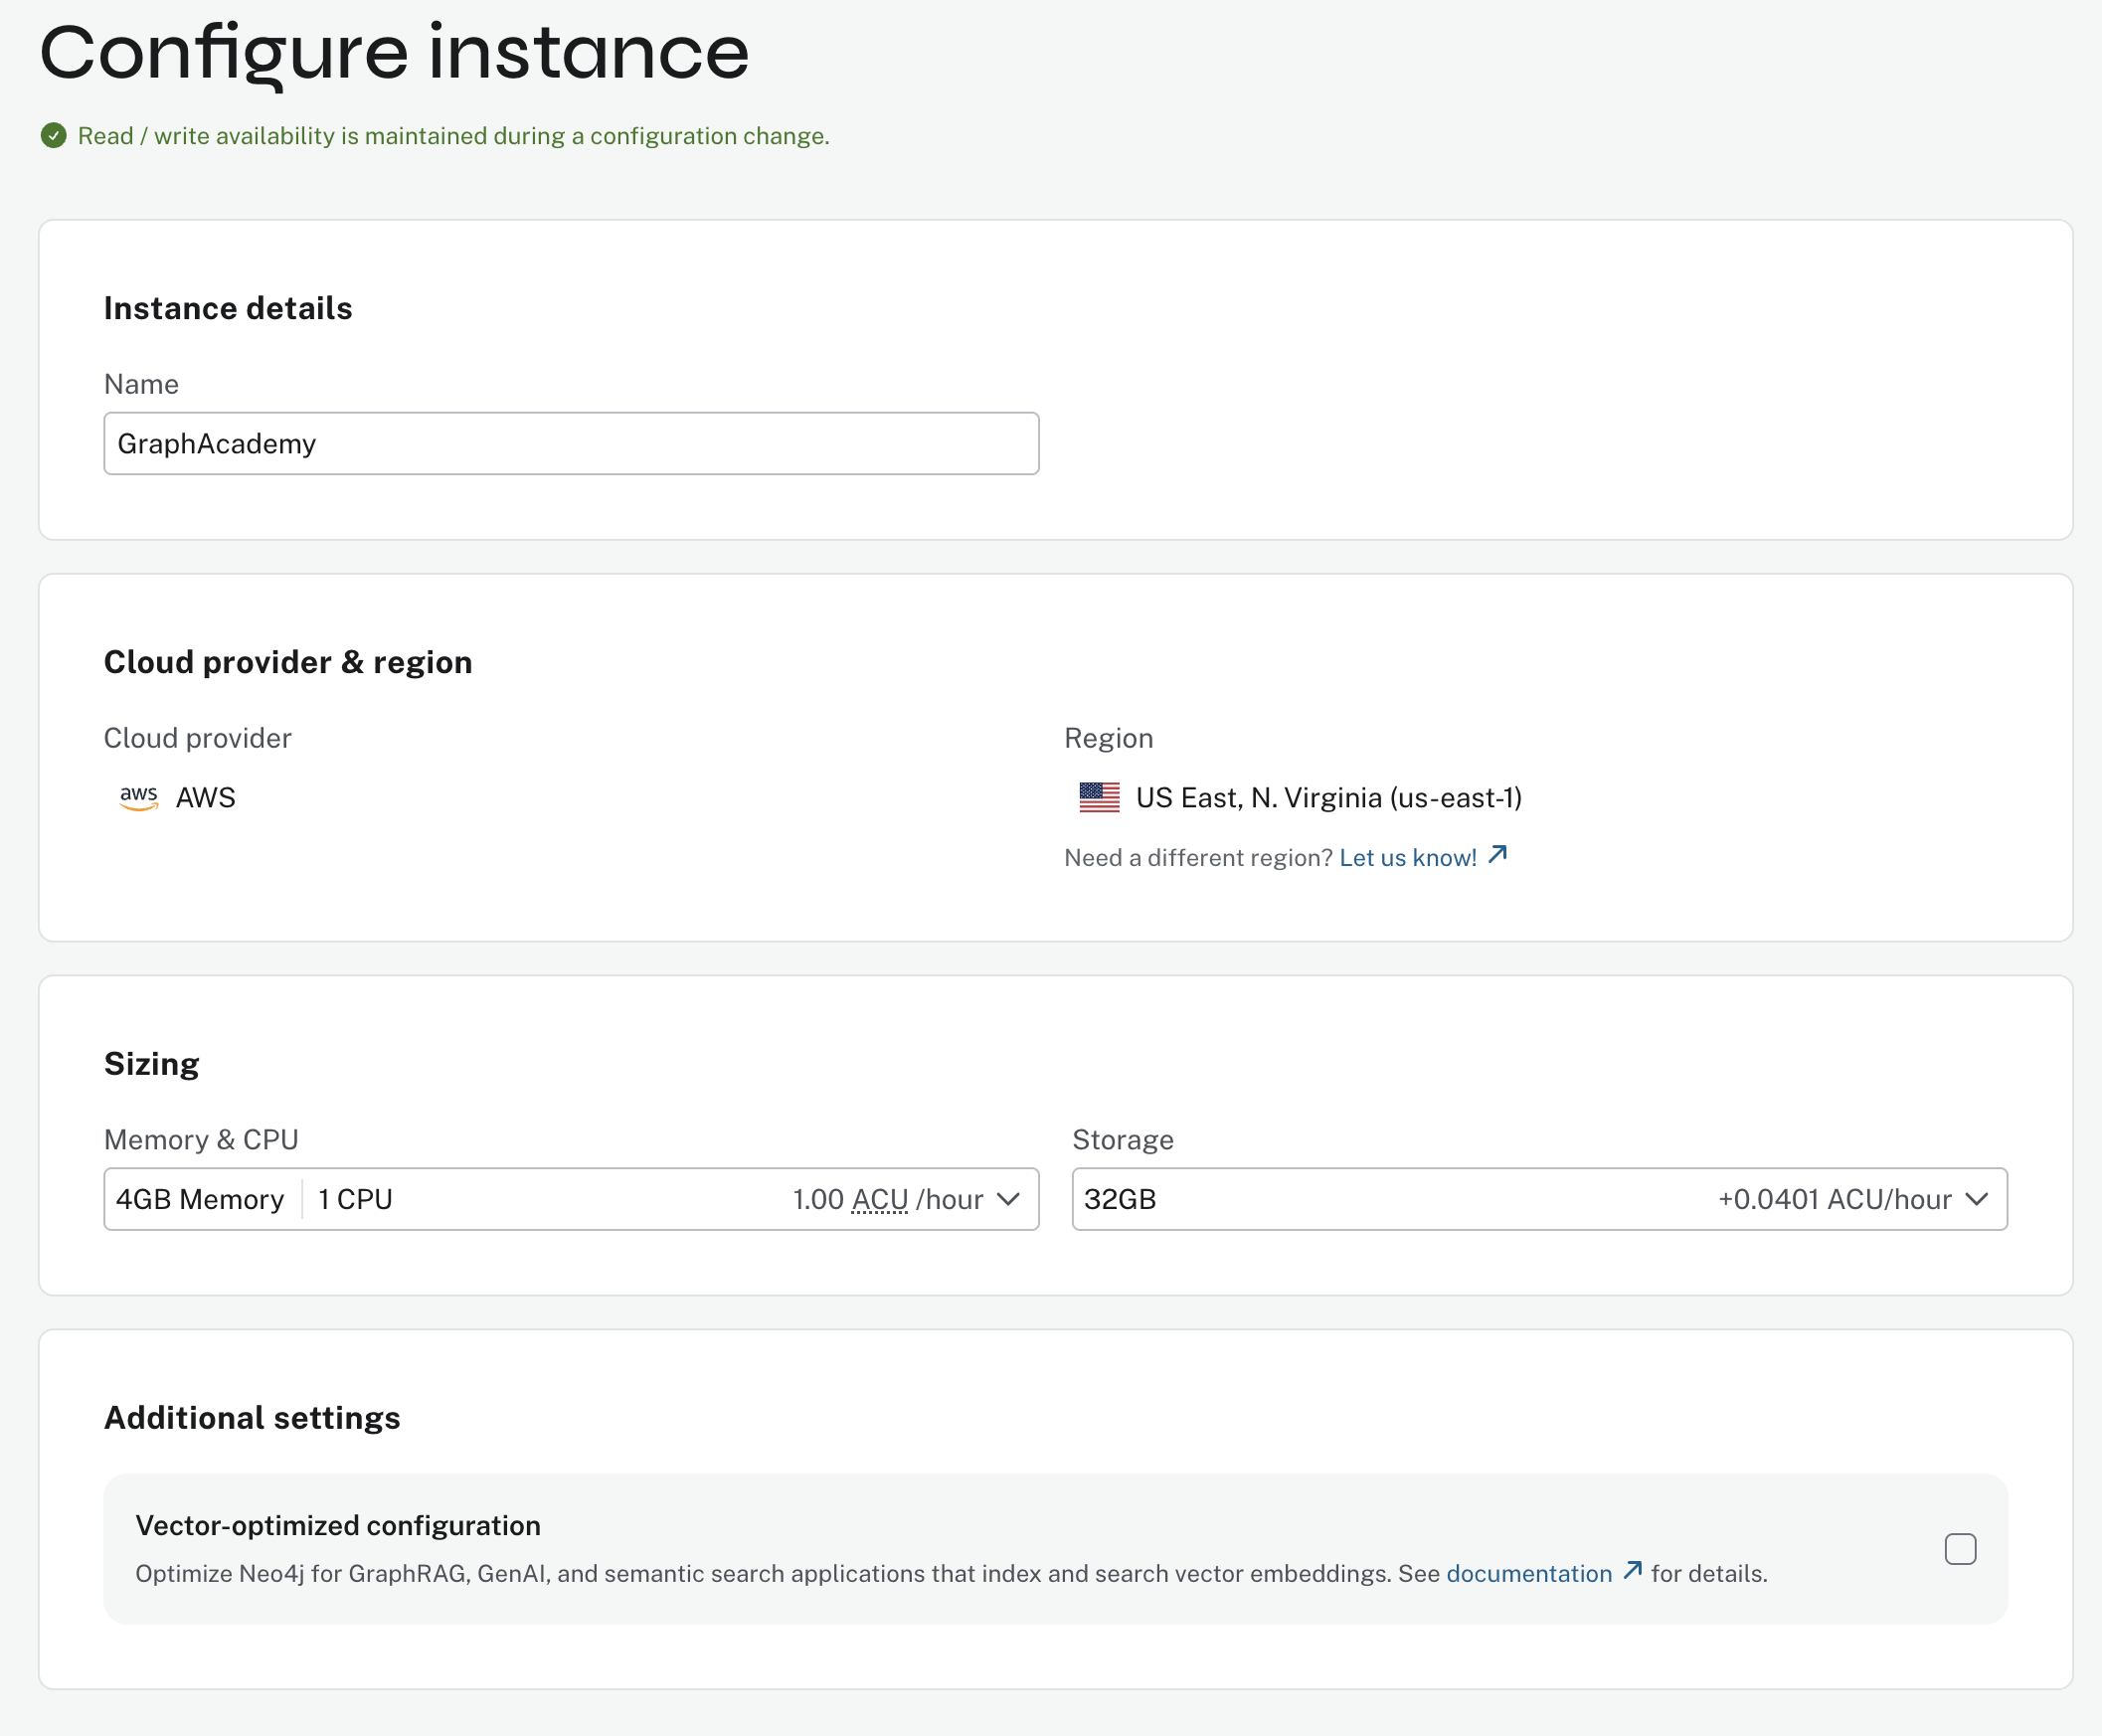Screen dimensions: 2102x1736
Task: Select the US East, N. Virginia region
Action: (1329, 797)
